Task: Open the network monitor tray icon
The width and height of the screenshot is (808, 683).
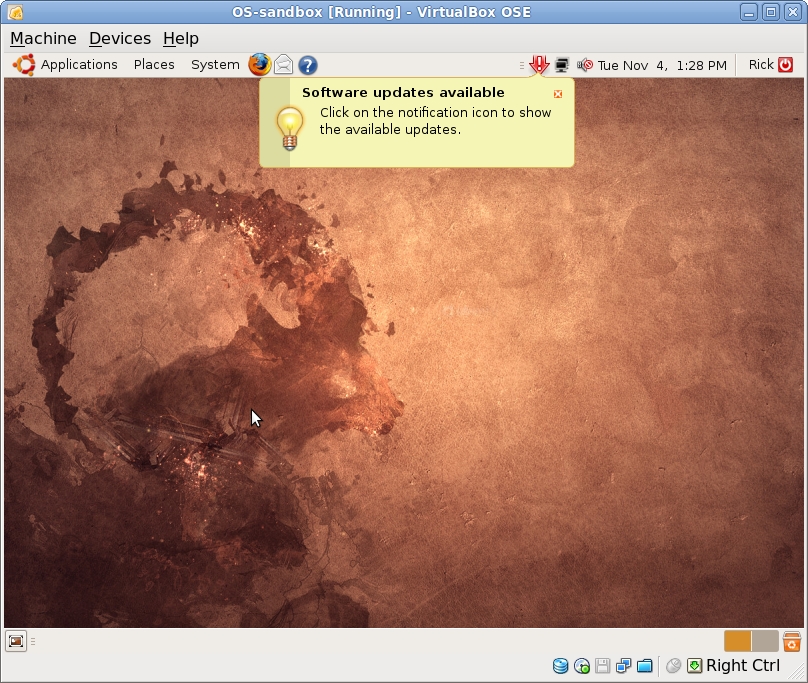Action: (x=562, y=65)
